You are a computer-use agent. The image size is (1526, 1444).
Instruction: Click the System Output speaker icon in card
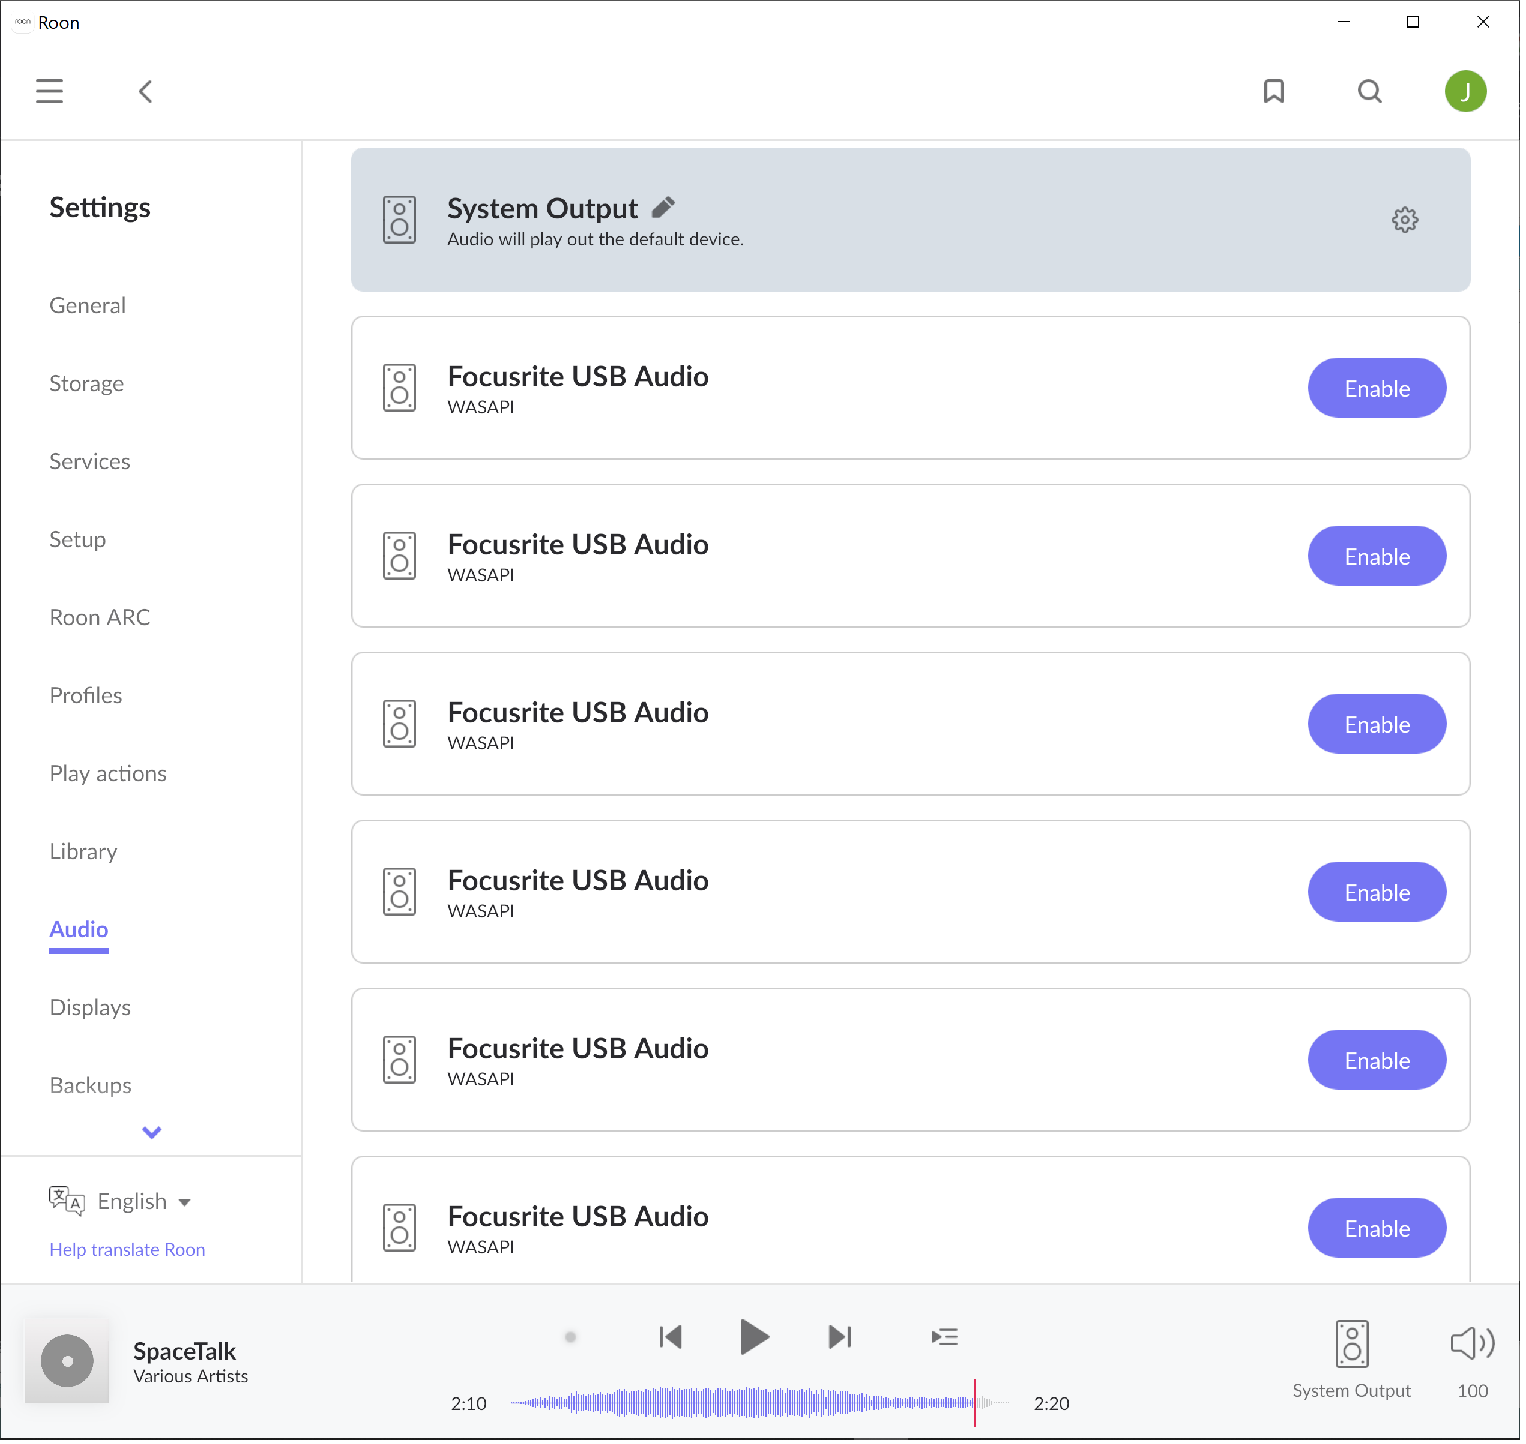(x=399, y=220)
